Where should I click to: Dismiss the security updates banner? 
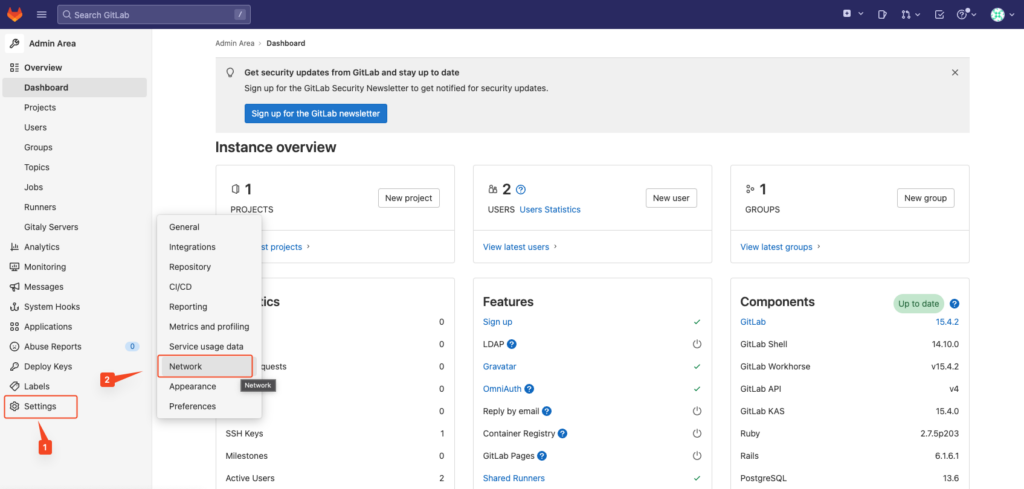click(955, 72)
